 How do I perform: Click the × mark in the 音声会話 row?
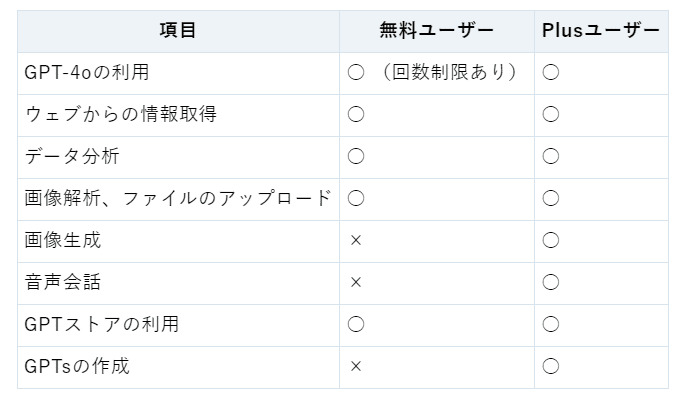click(x=356, y=282)
